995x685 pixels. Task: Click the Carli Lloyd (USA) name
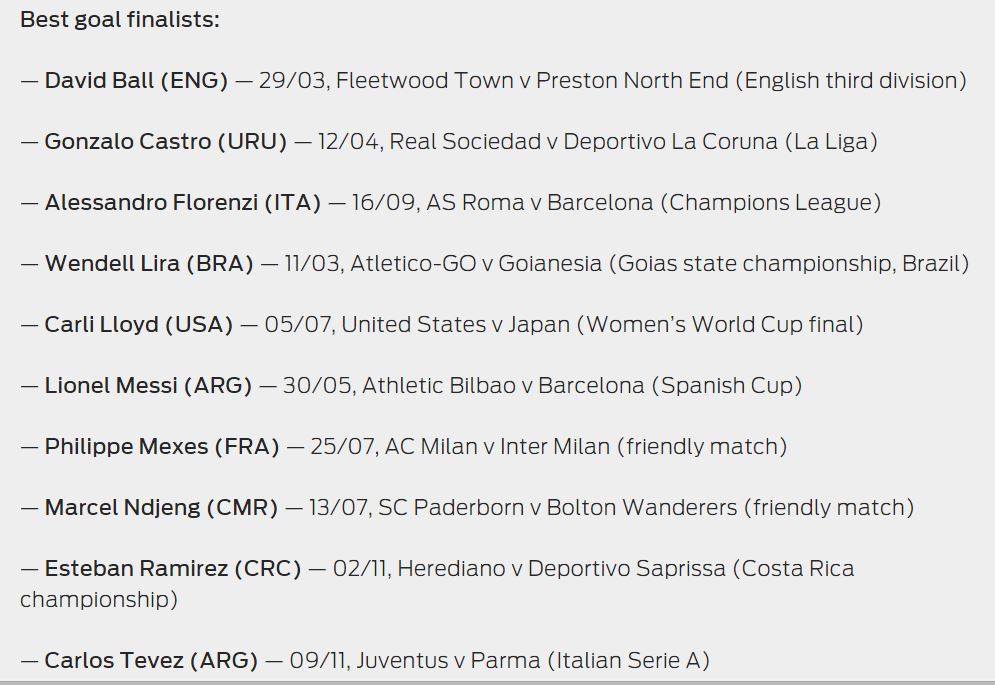138,324
